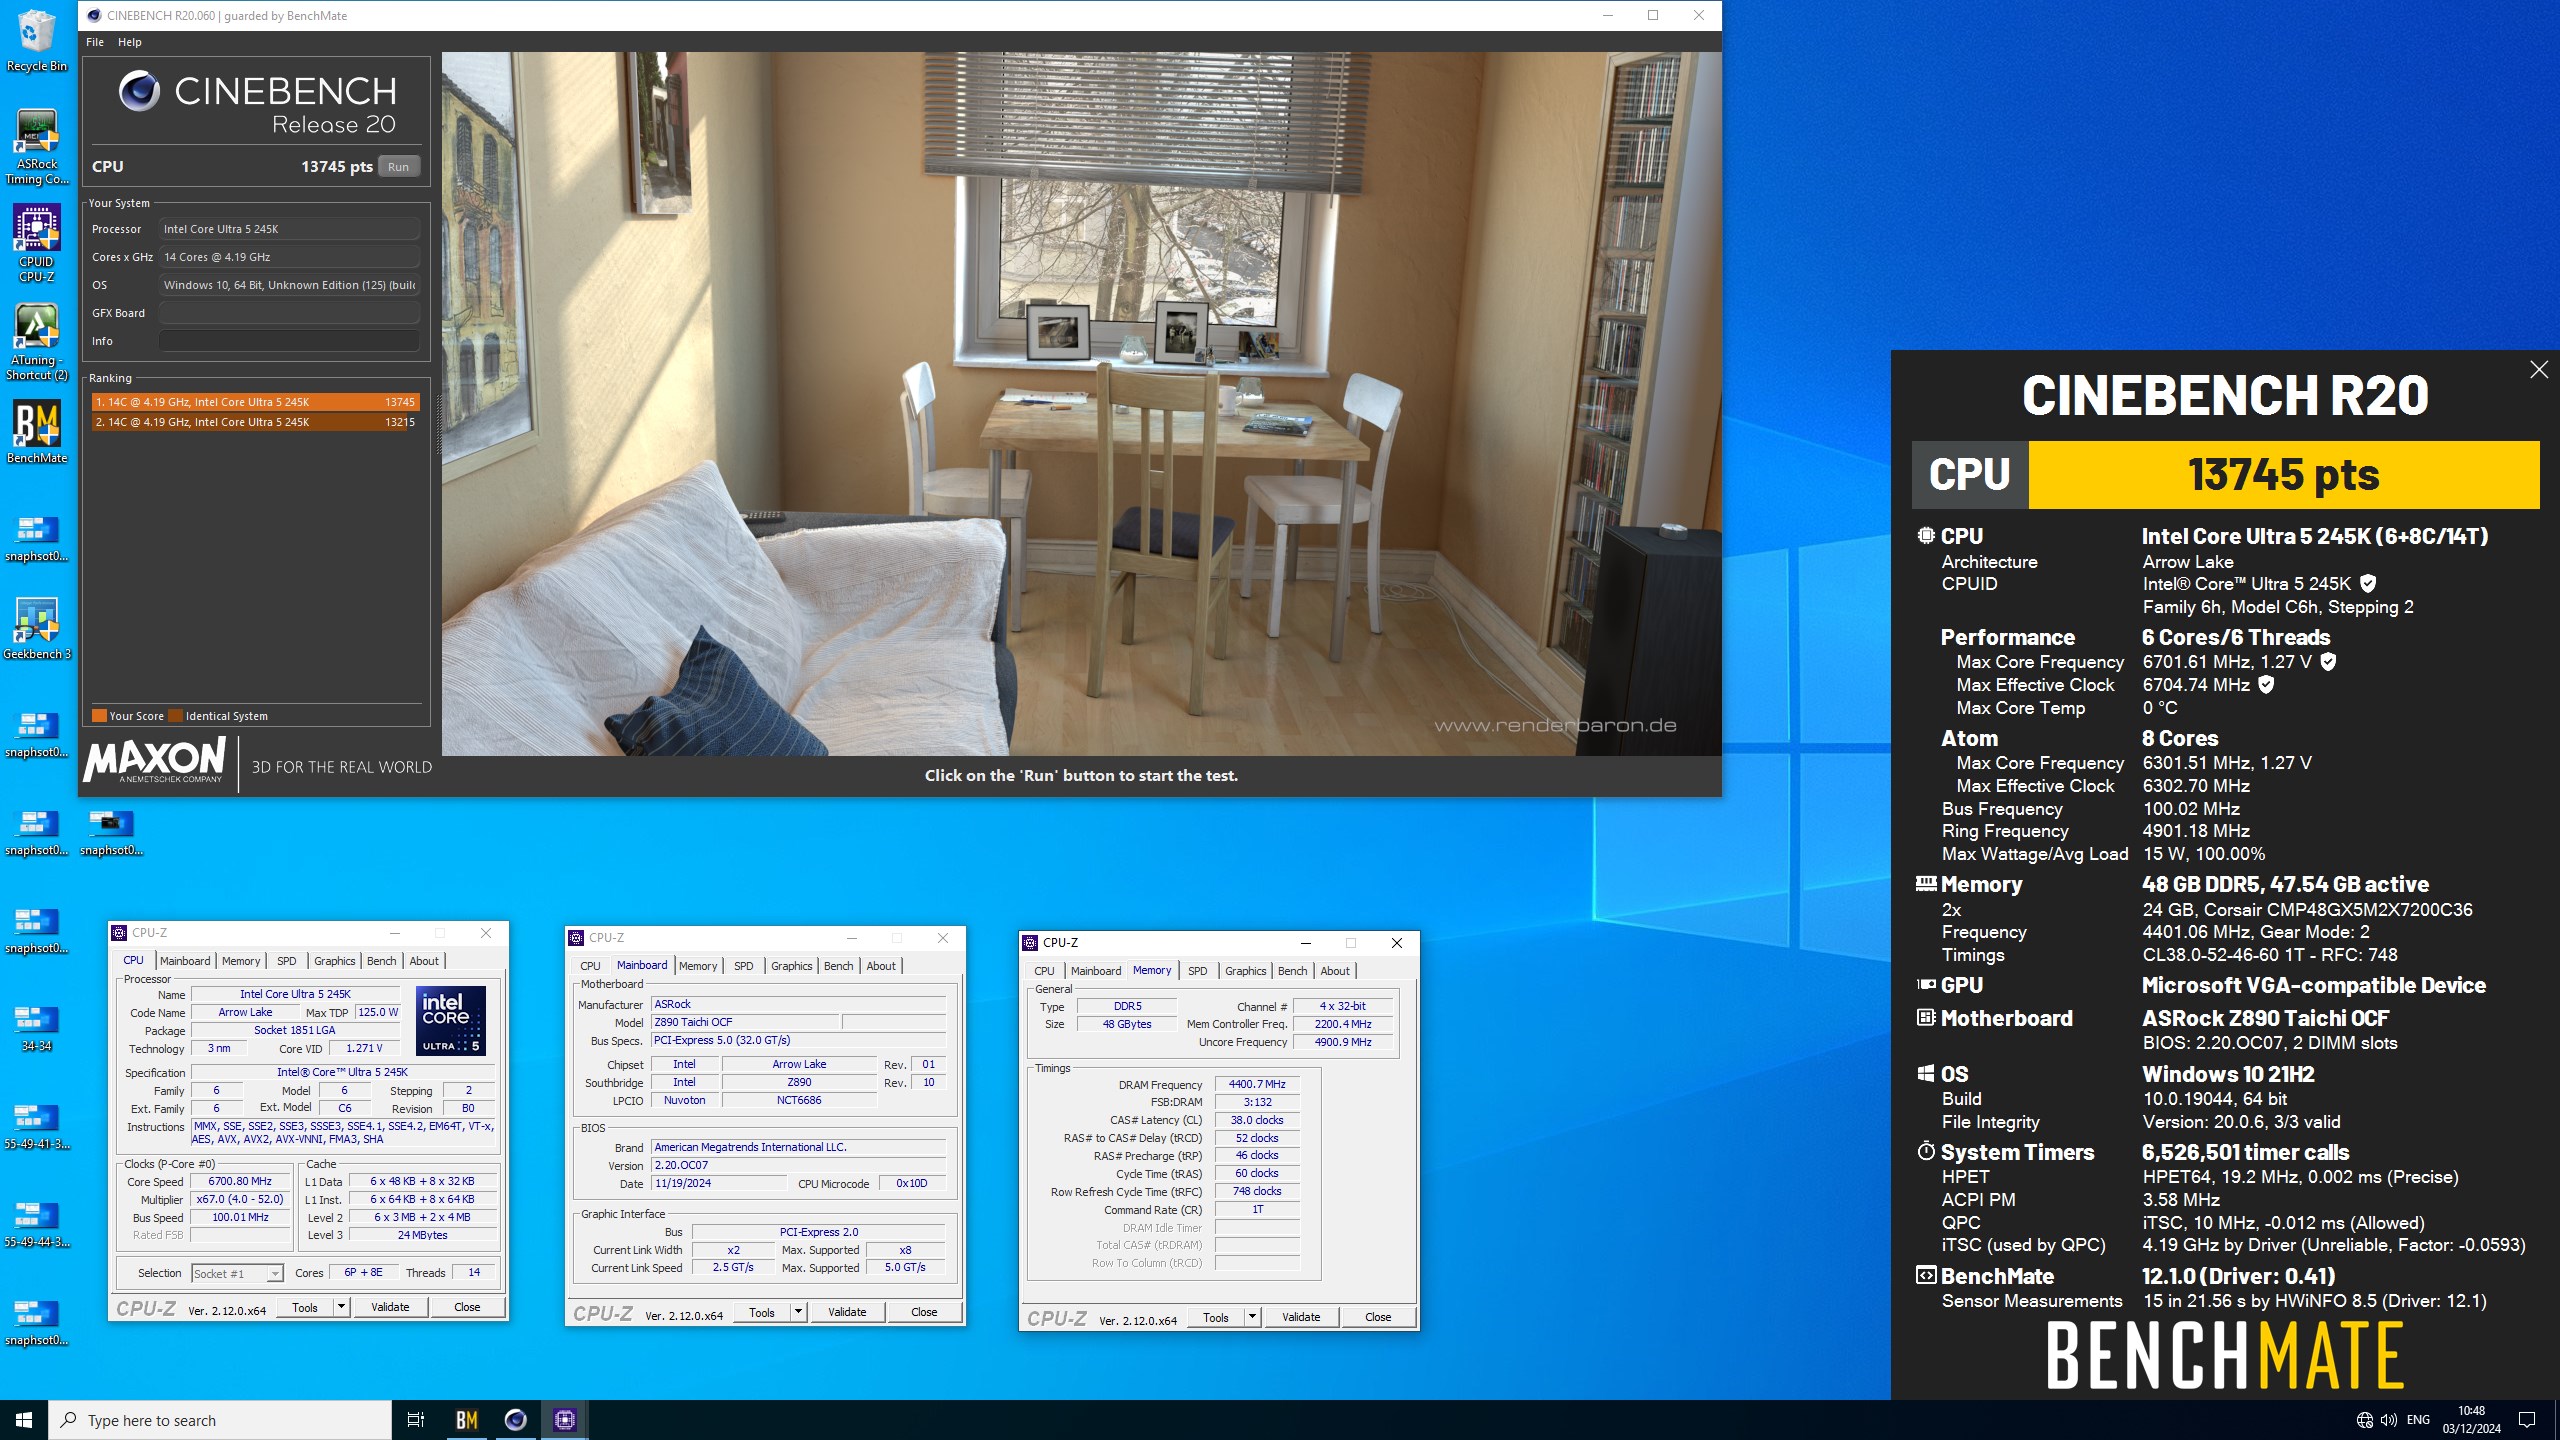This screenshot has height=1440, width=2560.
Task: Open the 55-49-44-3 desktop file icon
Action: (x=36, y=1224)
